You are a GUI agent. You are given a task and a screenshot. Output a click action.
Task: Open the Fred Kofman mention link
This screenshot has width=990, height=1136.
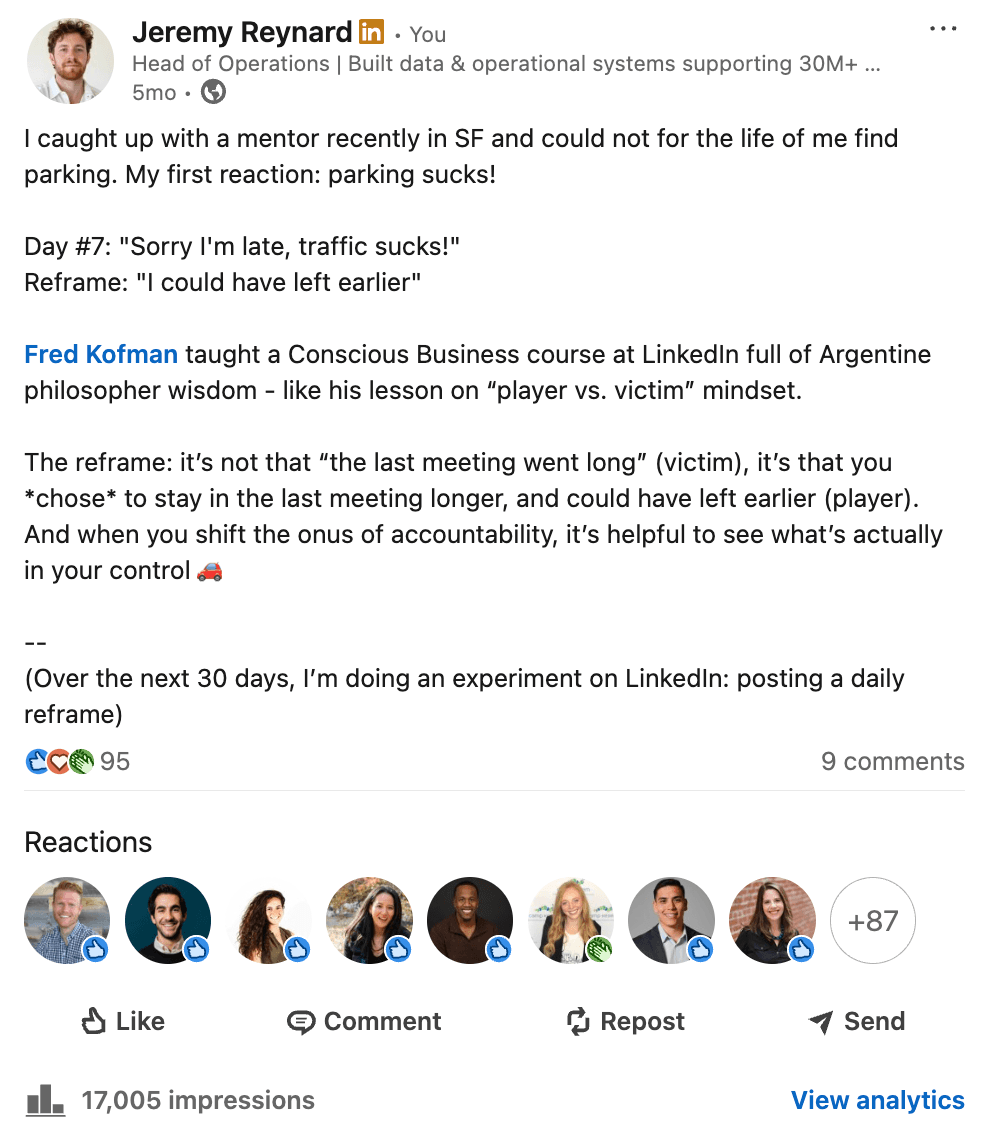pos(101,354)
